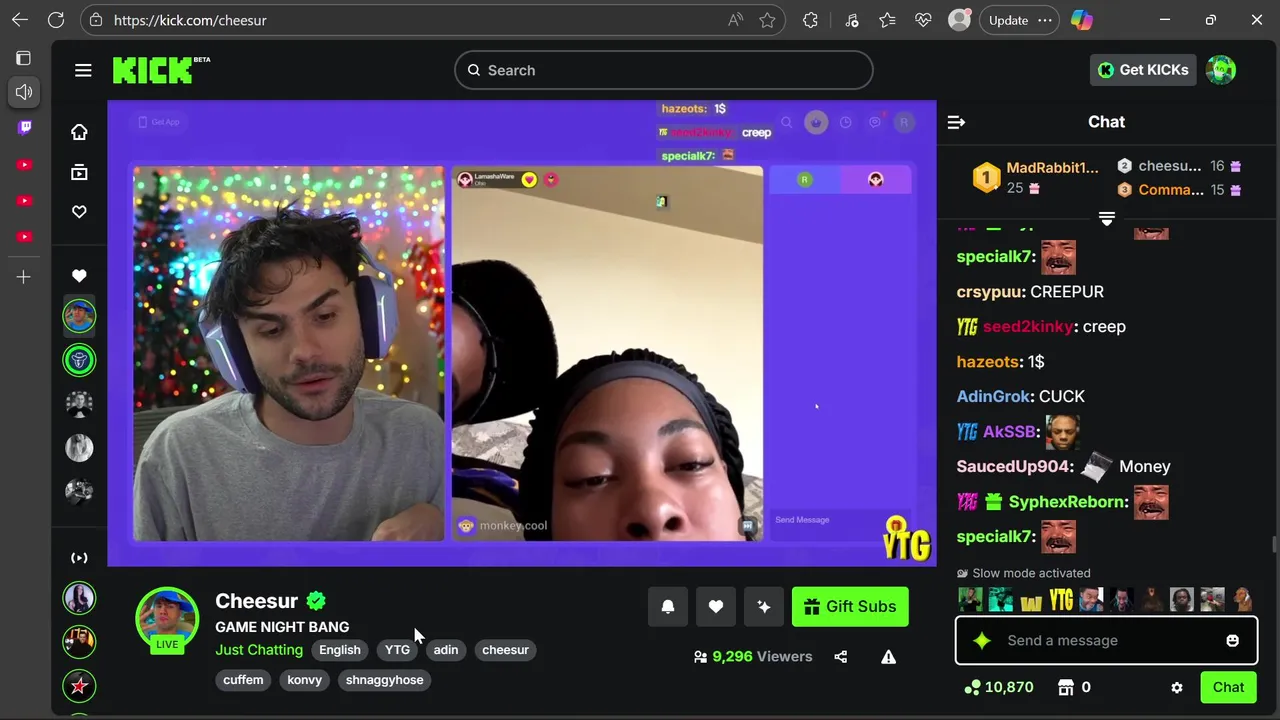Click username SaucedUp904 in chat
Image resolution: width=1280 pixels, height=720 pixels.
[1013, 467]
